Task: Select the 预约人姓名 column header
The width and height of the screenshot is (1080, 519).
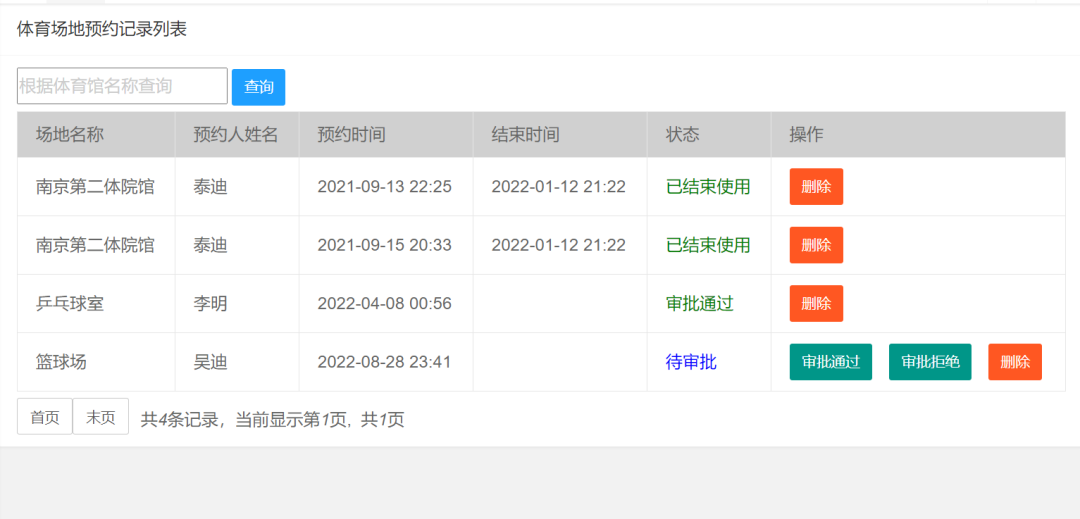Action: 236,135
